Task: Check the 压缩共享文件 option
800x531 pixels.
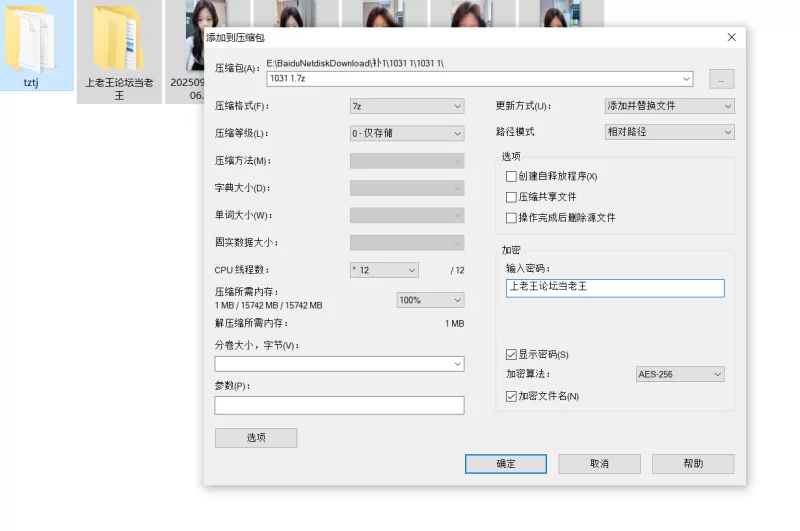Action: click(x=512, y=197)
